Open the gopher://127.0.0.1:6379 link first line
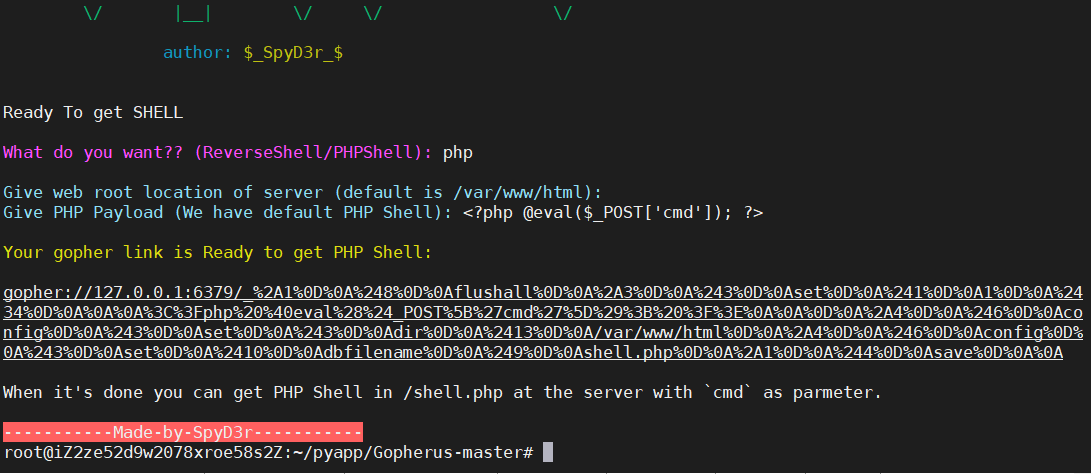This screenshot has height=474, width=1091. click(x=543, y=293)
